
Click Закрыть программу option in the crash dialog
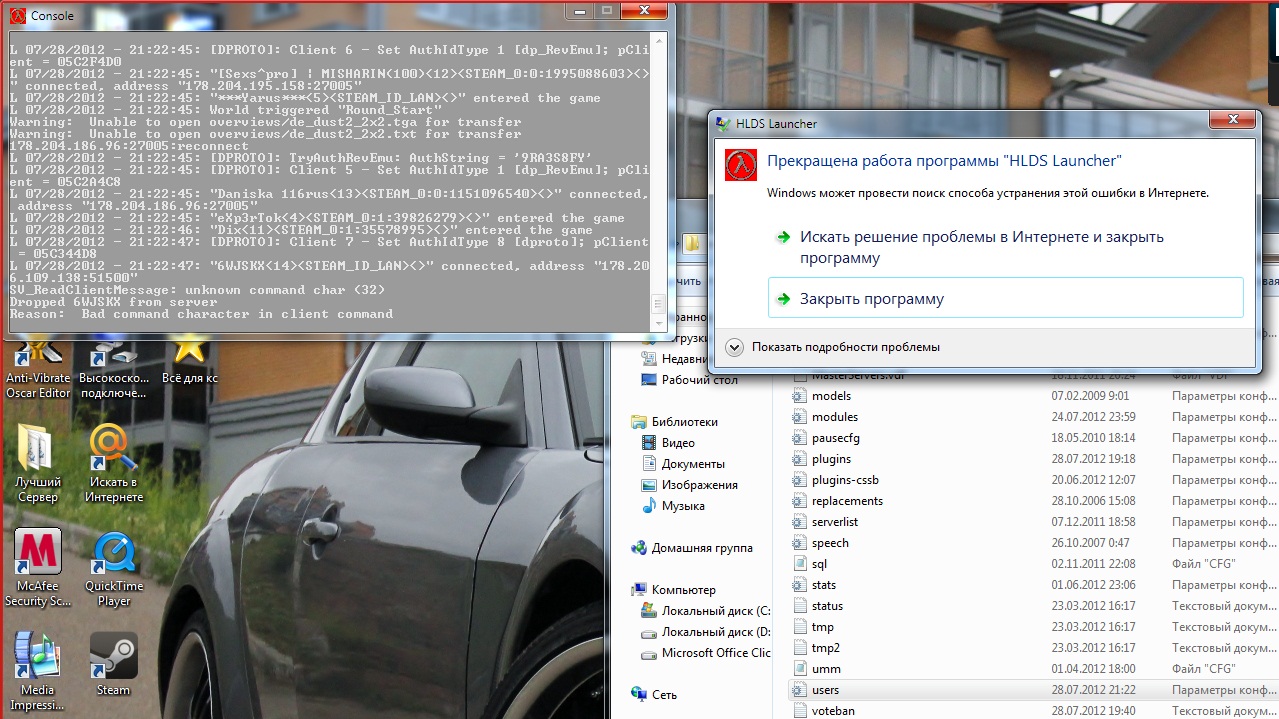(x=1005, y=298)
